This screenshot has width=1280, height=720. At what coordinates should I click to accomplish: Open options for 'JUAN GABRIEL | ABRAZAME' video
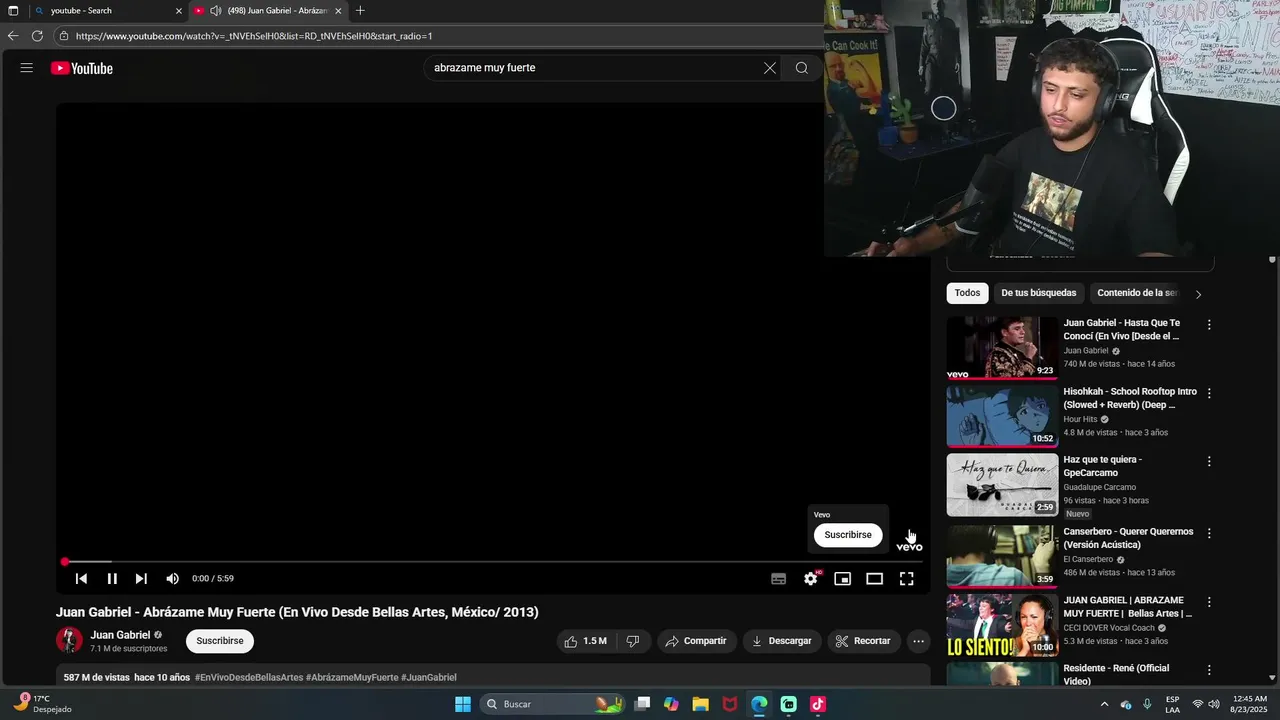[1209, 602]
